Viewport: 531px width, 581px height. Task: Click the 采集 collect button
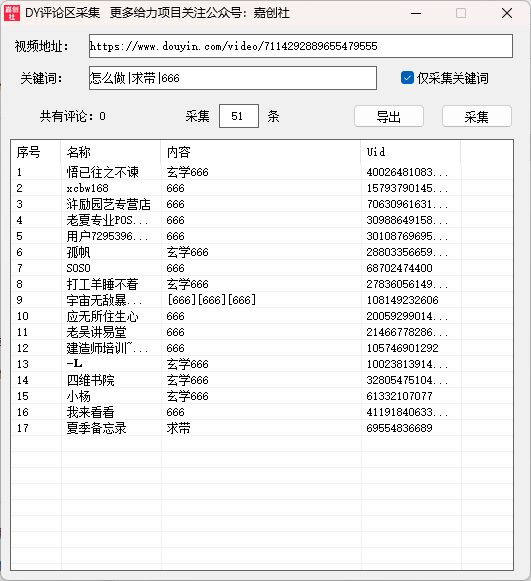[x=477, y=116]
